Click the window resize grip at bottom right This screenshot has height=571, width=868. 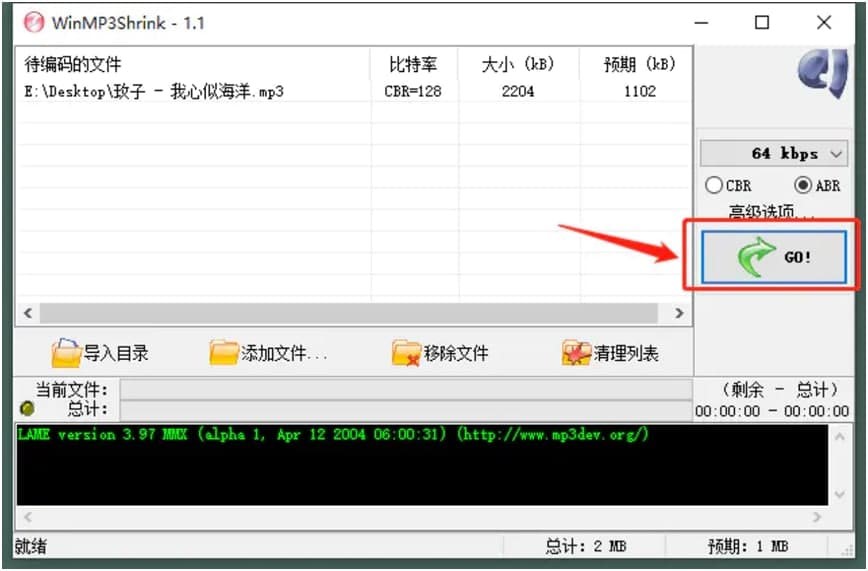pyautogui.click(x=848, y=550)
